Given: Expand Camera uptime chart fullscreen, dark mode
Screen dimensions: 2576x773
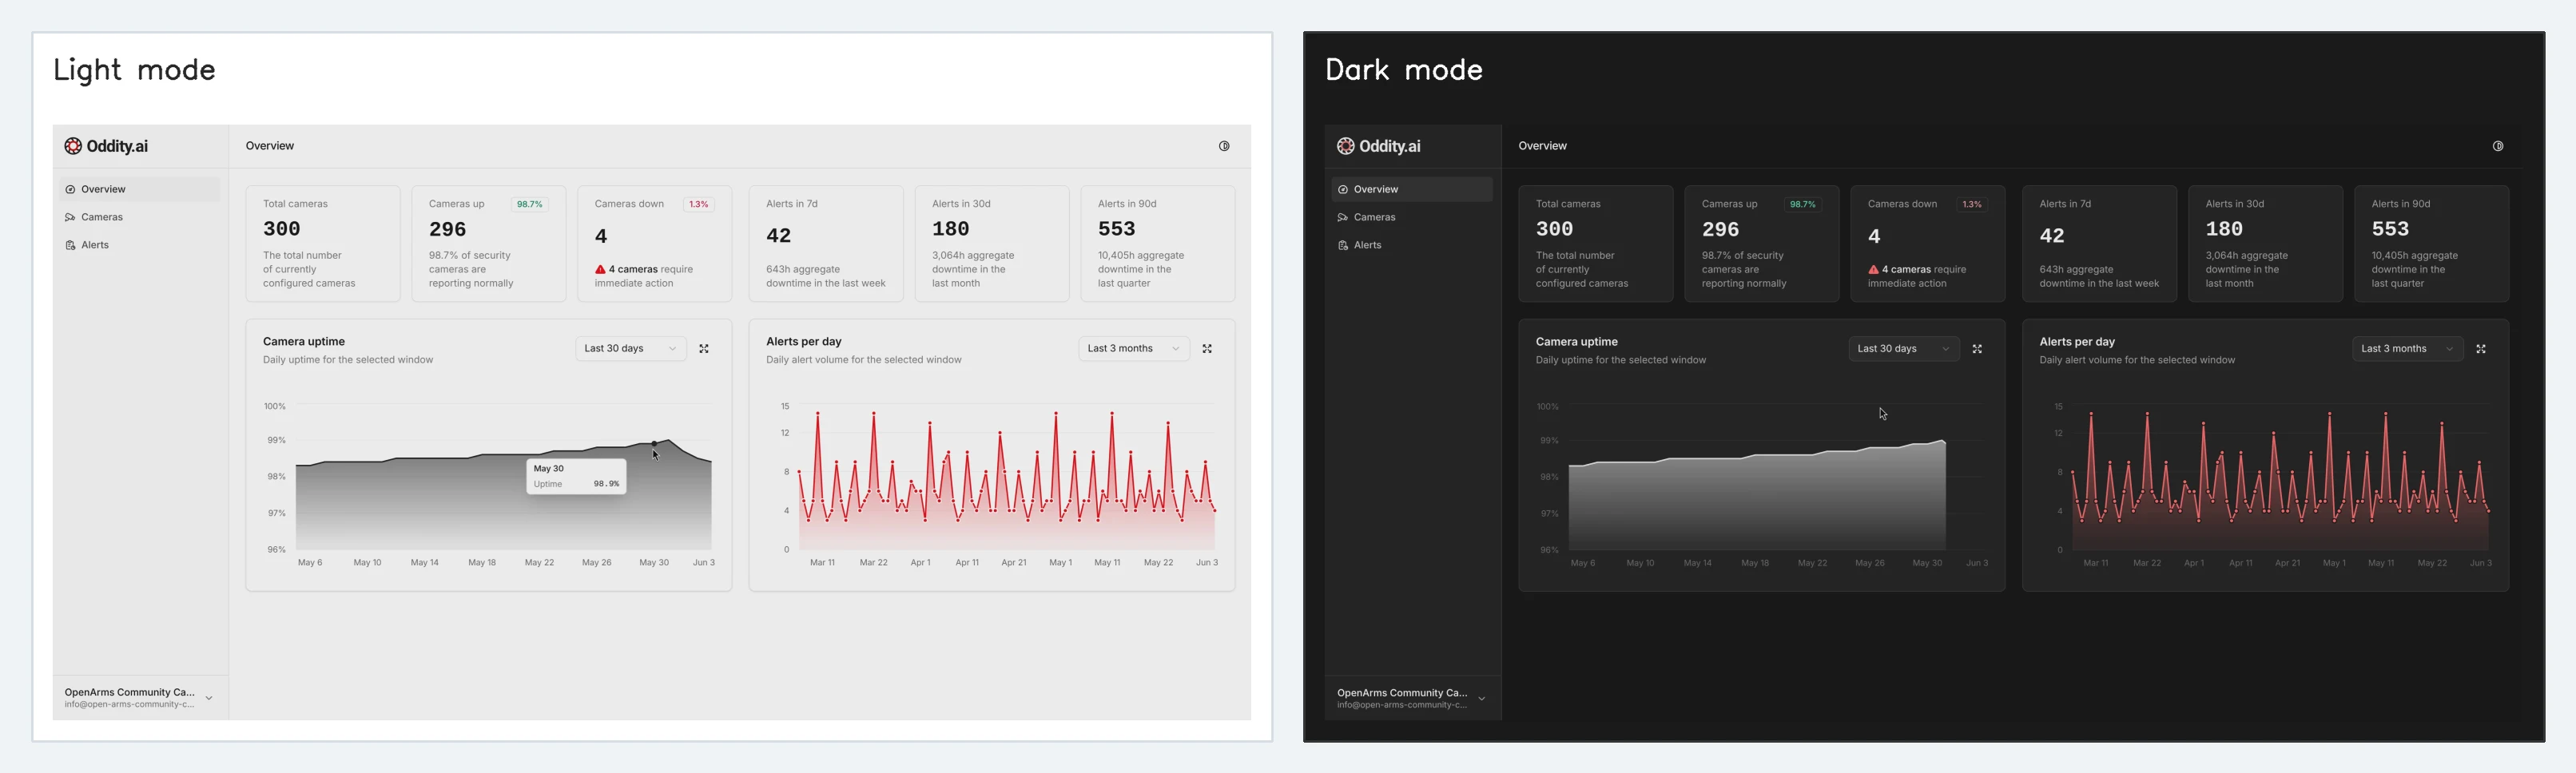Looking at the screenshot, I should coord(1977,349).
